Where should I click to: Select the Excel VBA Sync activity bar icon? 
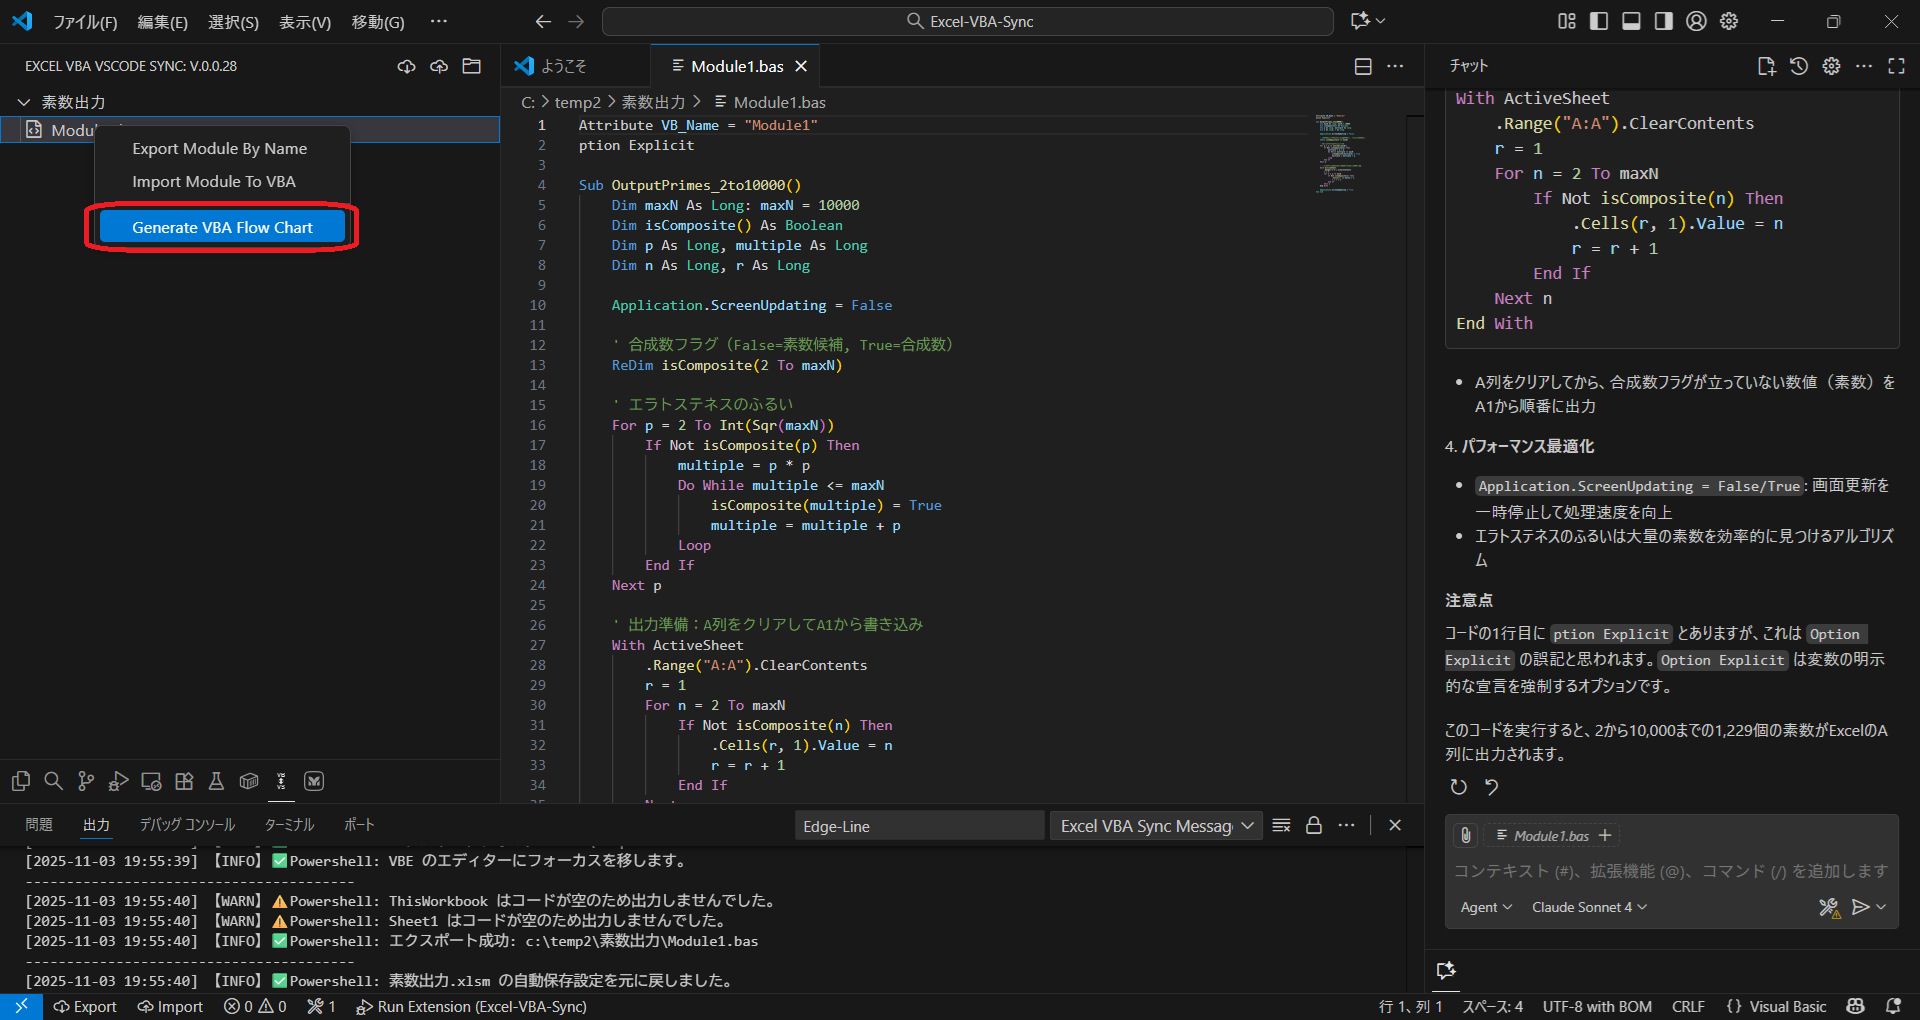[x=281, y=781]
